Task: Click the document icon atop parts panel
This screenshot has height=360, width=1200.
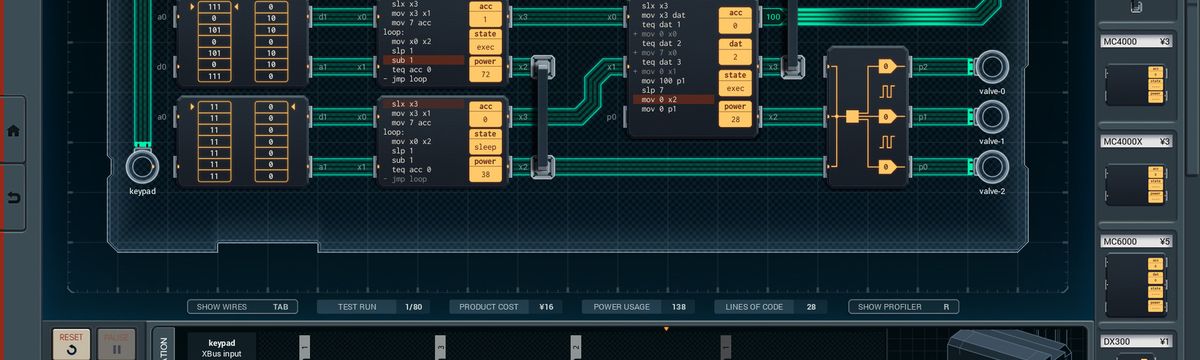Action: 1136,7
